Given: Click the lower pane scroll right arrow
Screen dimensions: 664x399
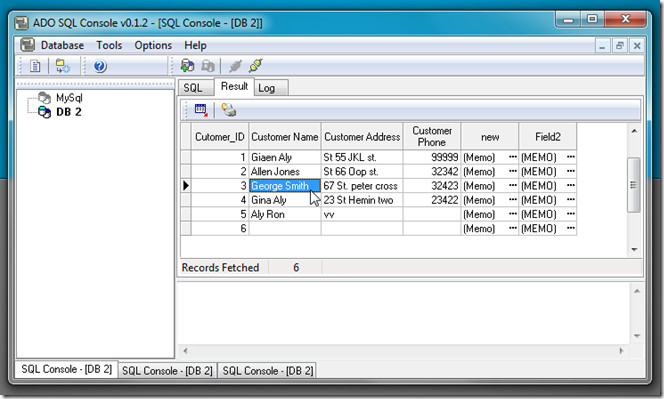Looking at the screenshot, I should (621, 351).
